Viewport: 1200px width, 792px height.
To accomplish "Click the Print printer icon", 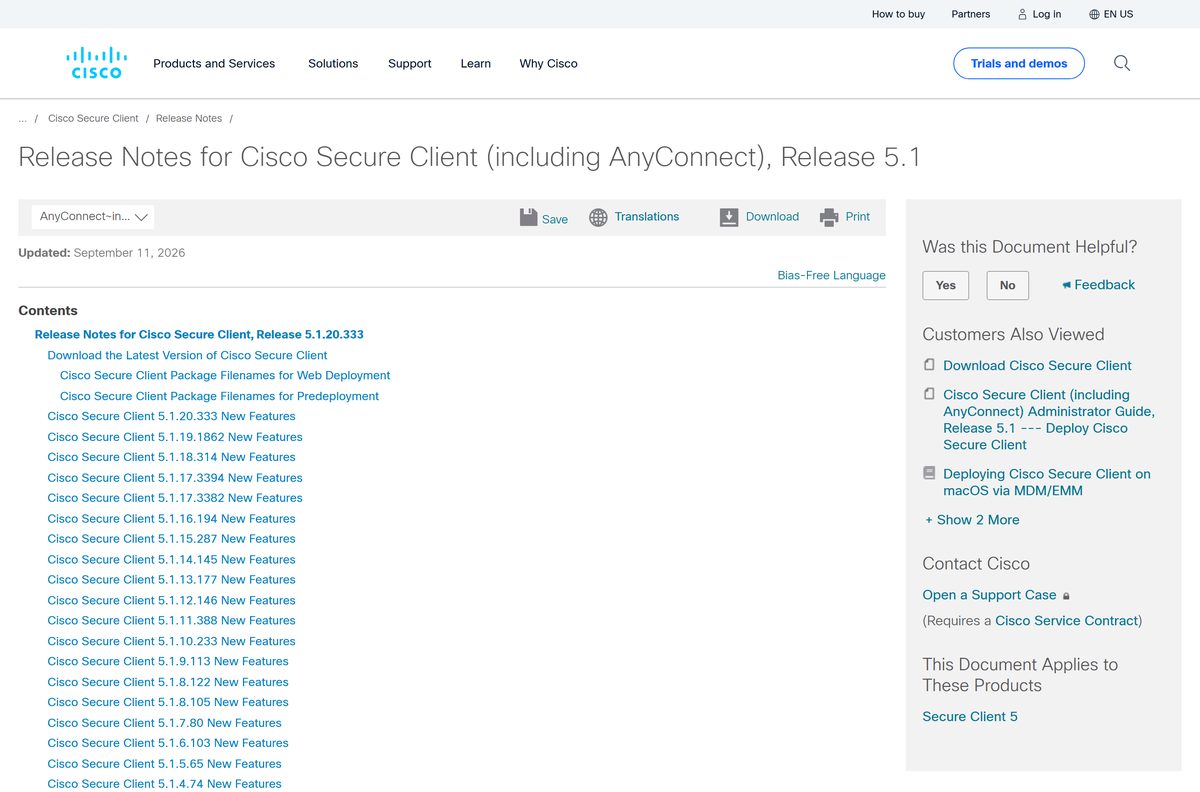I will (829, 217).
